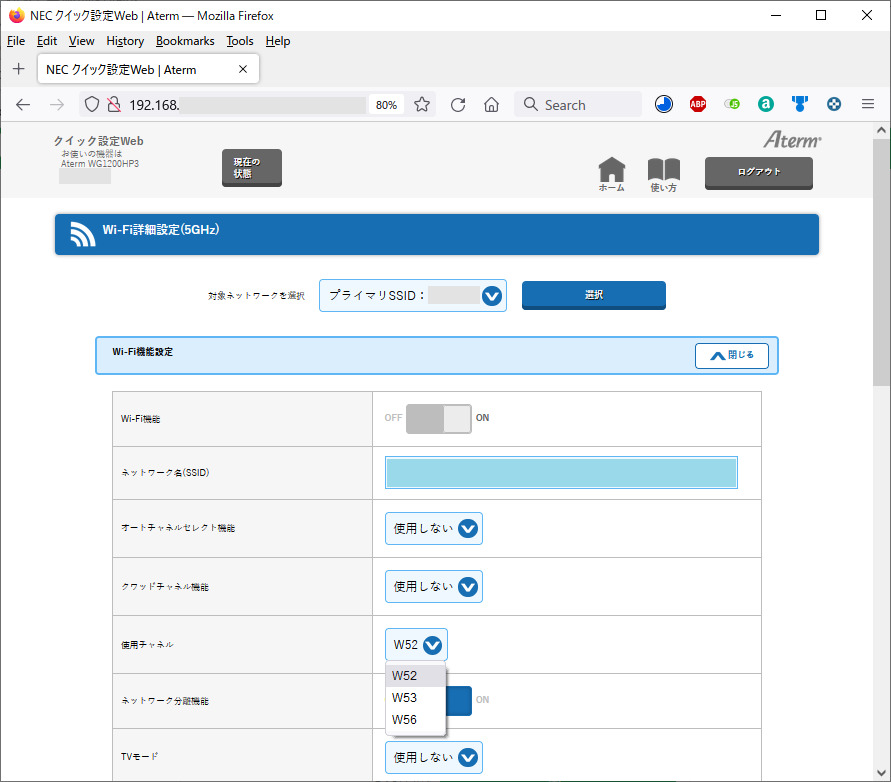891x782 pixels.
Task: Open a new tab with plus button
Action: click(18, 69)
